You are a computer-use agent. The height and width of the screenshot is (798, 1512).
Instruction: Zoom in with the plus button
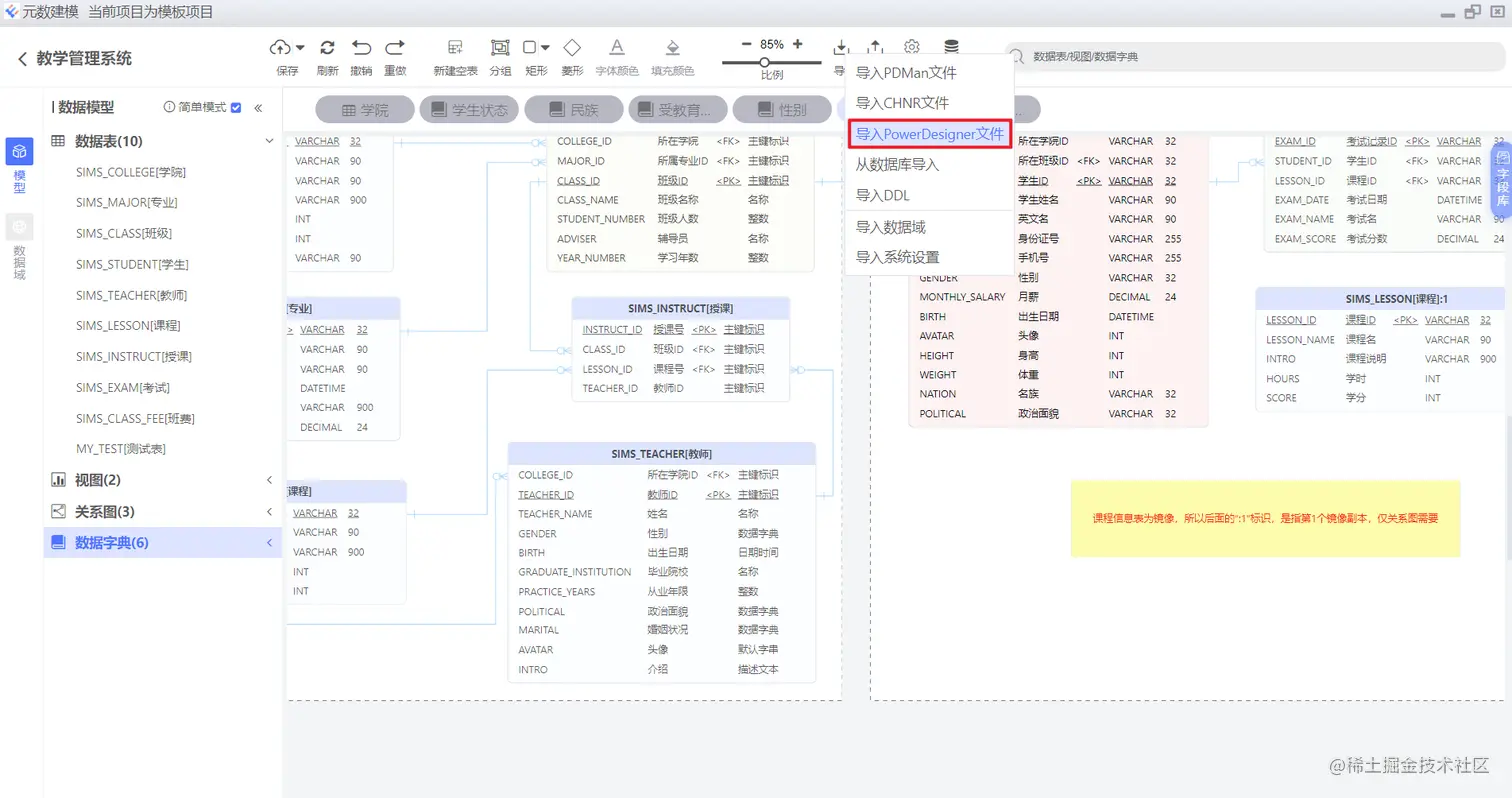(797, 44)
